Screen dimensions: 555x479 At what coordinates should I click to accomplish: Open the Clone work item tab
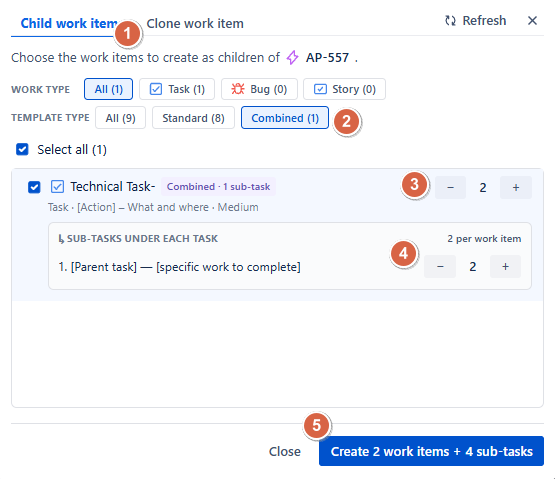[x=195, y=23]
